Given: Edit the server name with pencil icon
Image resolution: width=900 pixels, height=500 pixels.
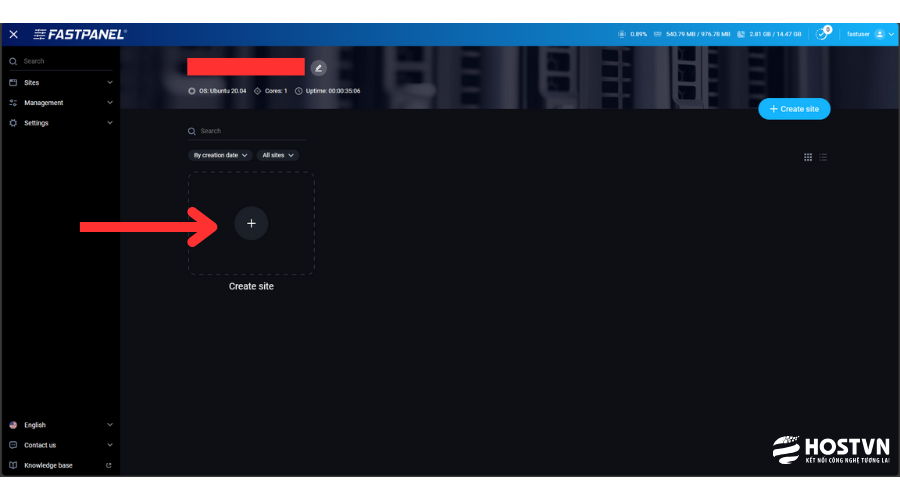Looking at the screenshot, I should click(319, 68).
